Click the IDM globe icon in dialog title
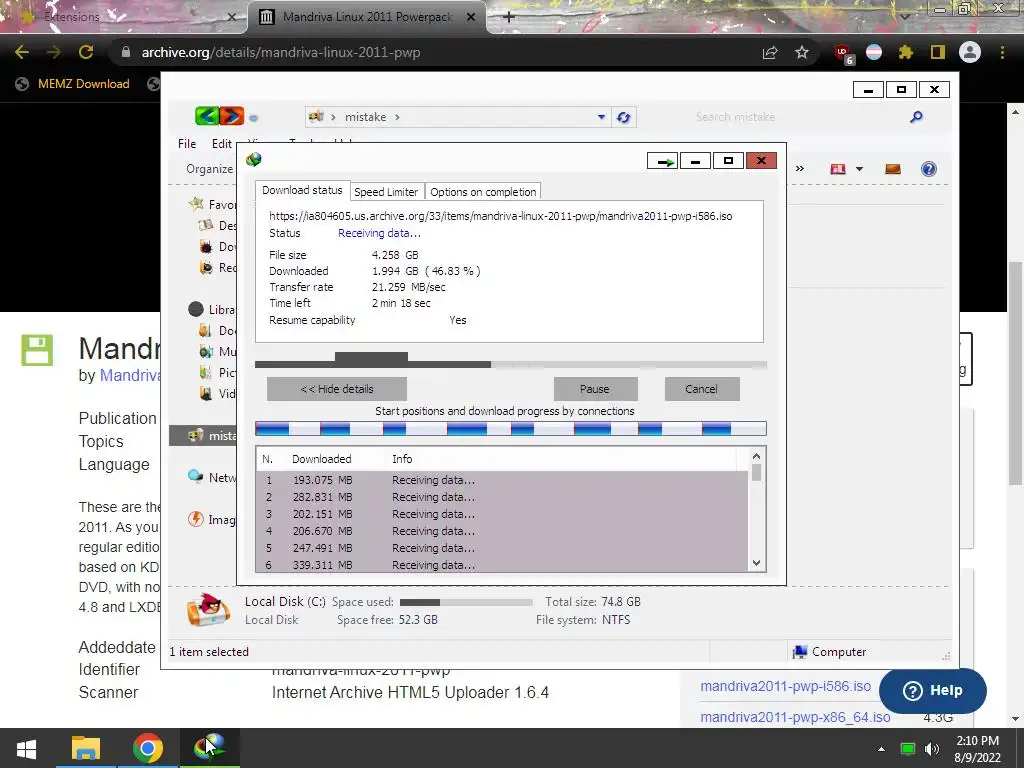The width and height of the screenshot is (1024, 768). coord(254,159)
